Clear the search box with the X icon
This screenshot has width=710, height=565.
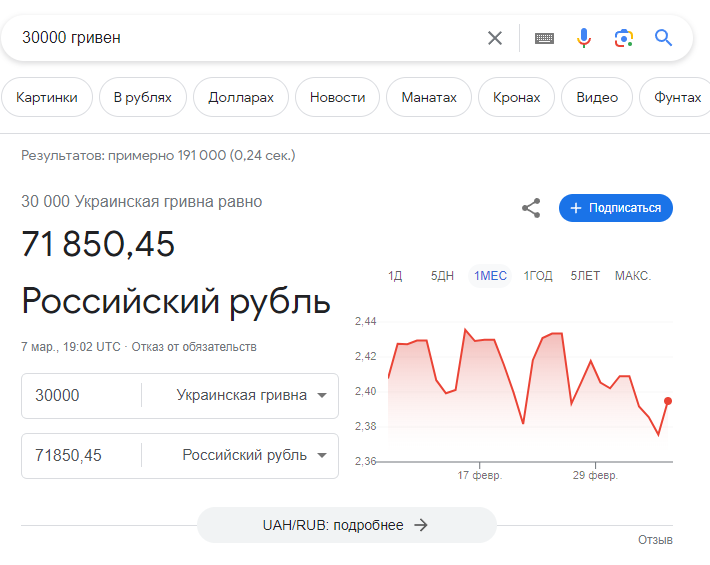(x=495, y=38)
